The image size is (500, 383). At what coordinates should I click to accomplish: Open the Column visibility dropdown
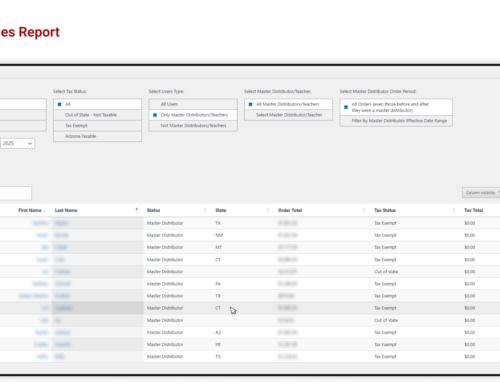[x=481, y=193]
